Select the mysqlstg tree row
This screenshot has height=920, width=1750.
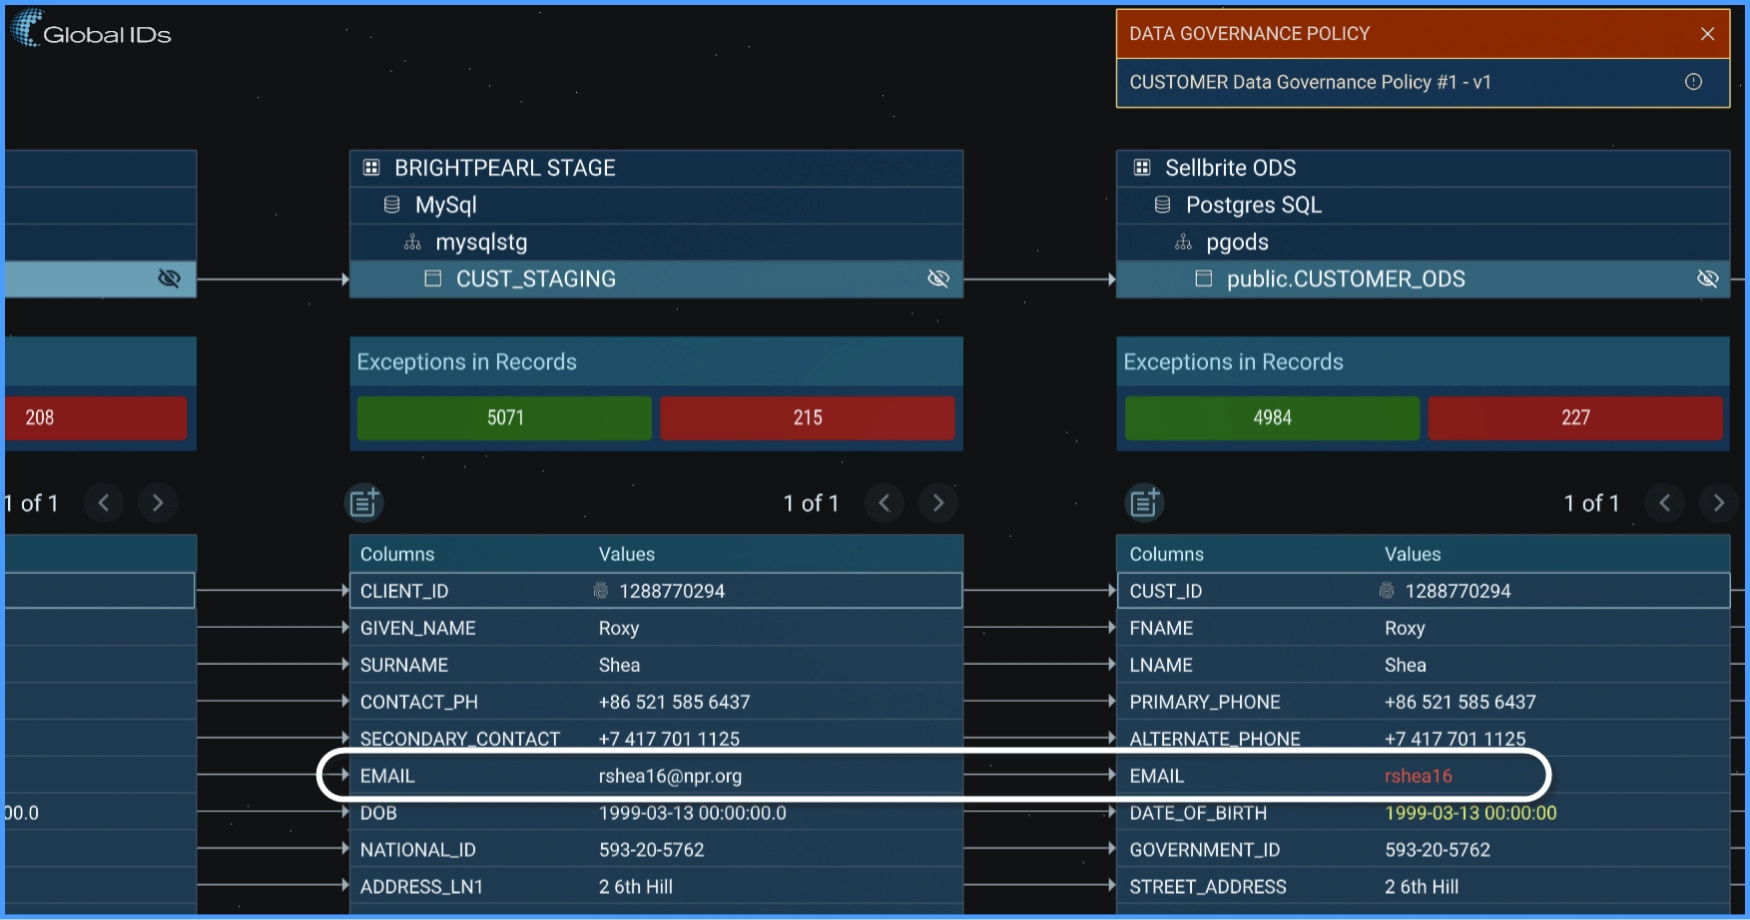tap(656, 242)
